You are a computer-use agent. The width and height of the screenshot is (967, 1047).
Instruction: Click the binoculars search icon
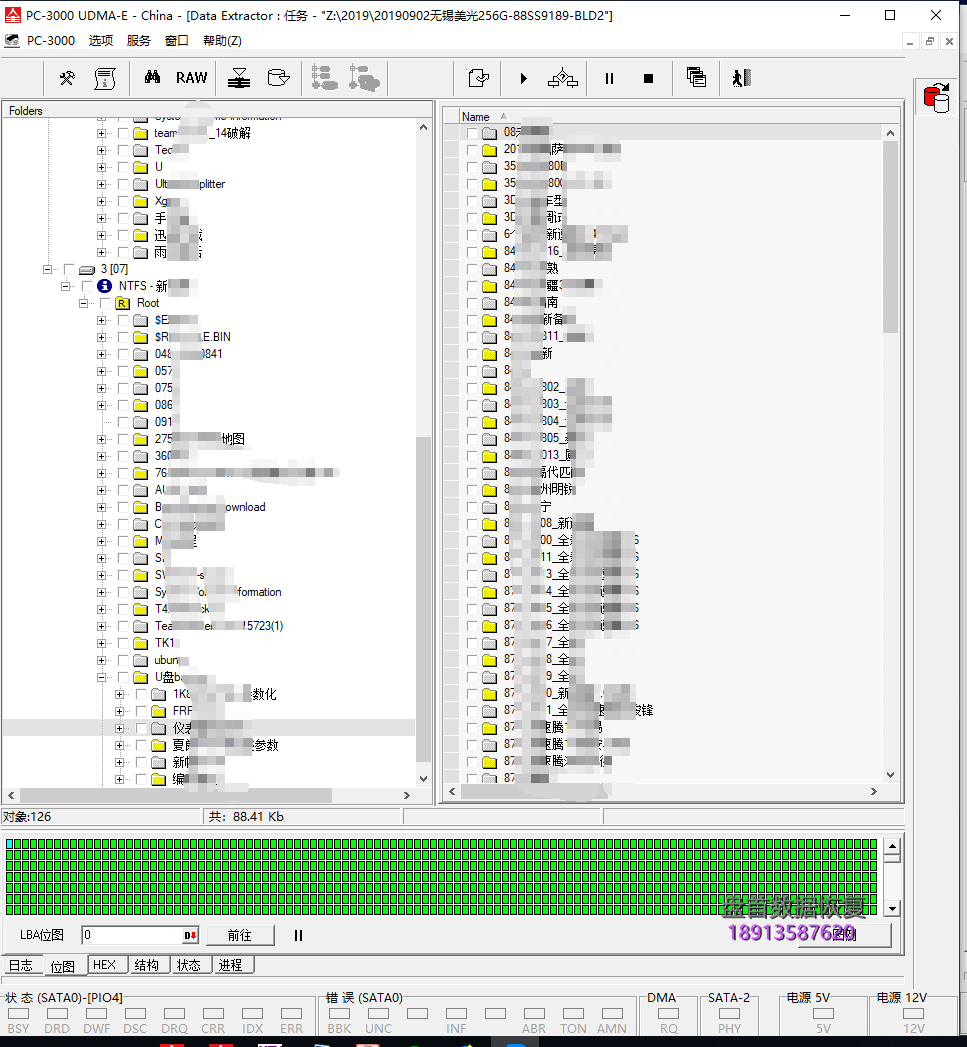(152, 77)
